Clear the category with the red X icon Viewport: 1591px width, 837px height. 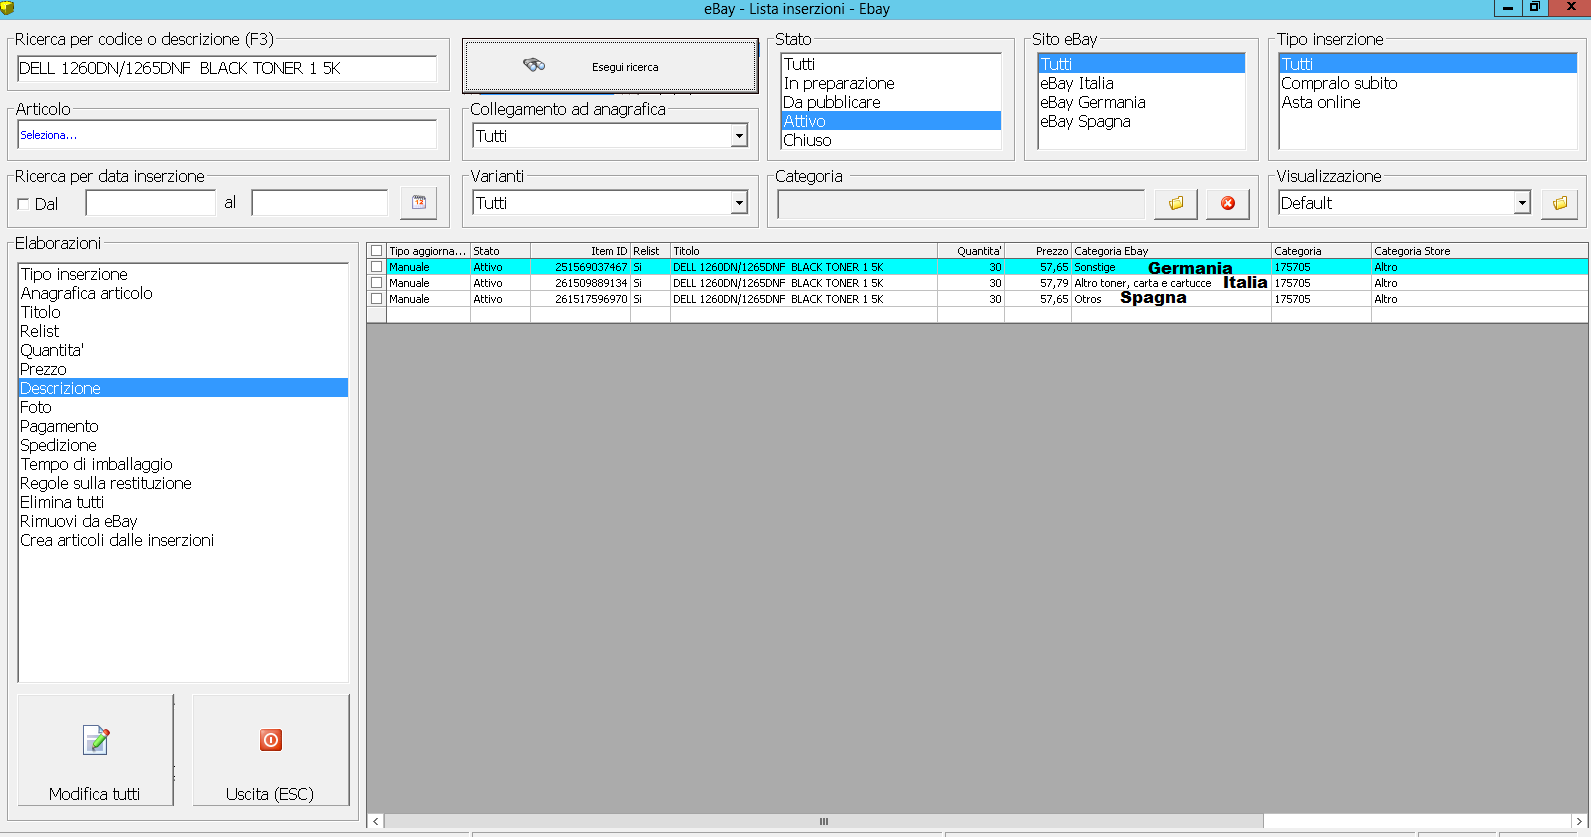pos(1228,203)
